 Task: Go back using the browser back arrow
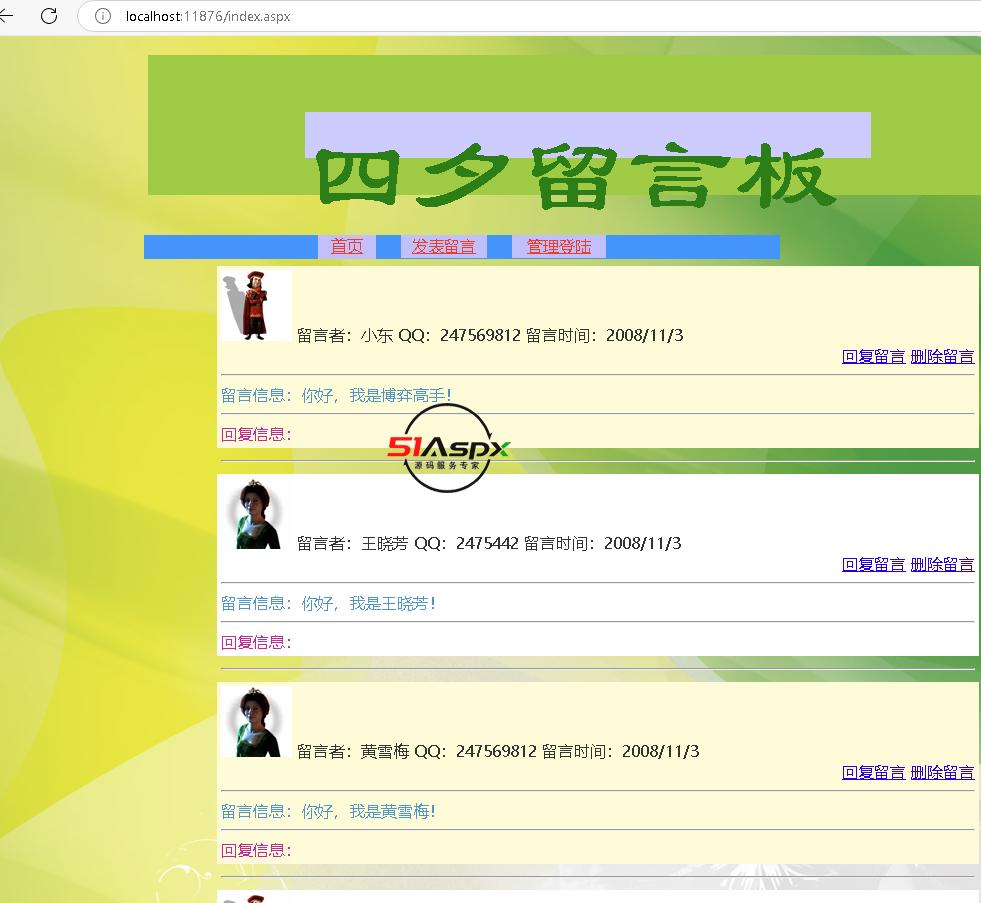[x=6, y=16]
